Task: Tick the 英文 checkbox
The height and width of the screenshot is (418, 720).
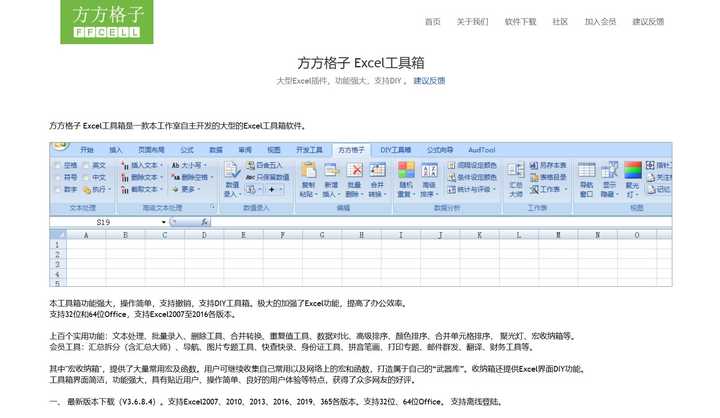Action: click(86, 165)
